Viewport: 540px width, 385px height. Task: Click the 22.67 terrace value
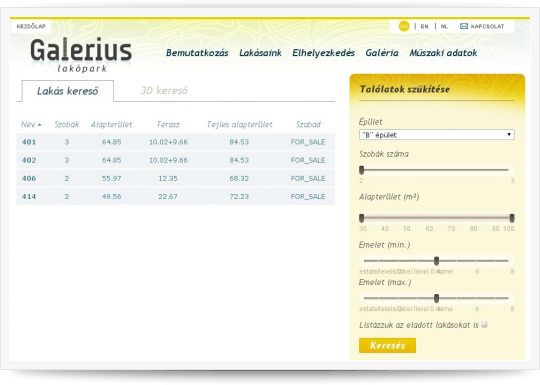(x=168, y=197)
